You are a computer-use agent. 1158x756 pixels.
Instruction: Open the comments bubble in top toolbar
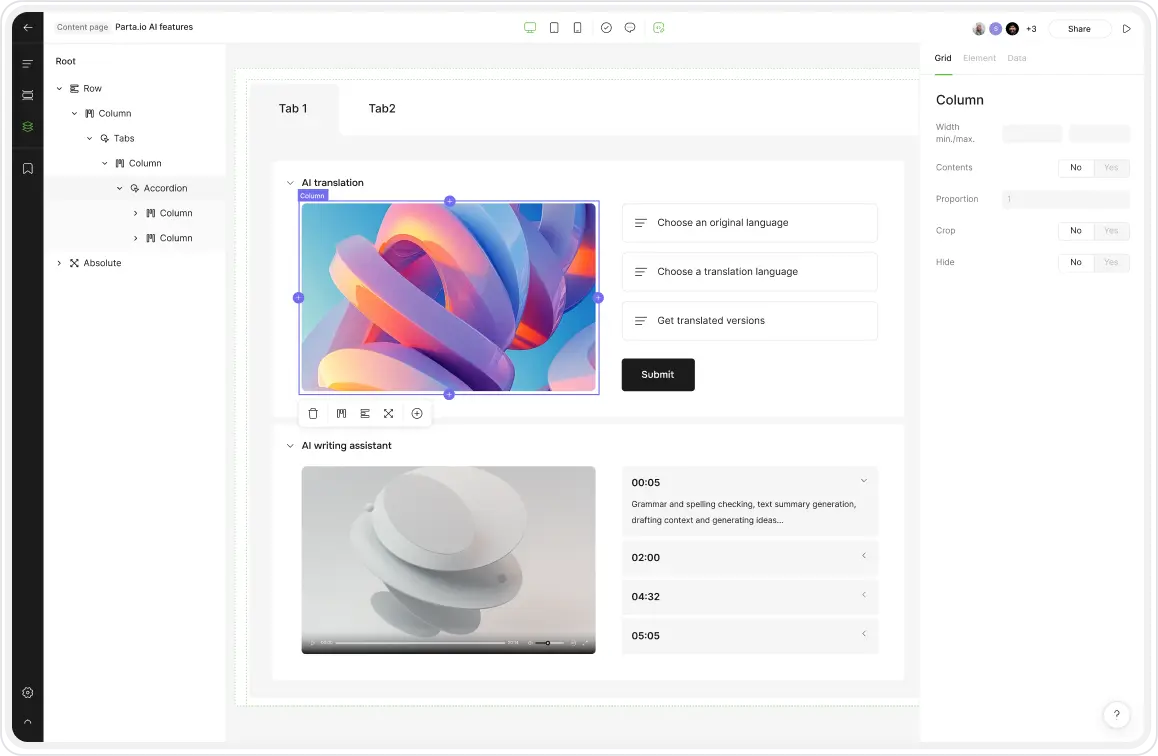(x=630, y=28)
